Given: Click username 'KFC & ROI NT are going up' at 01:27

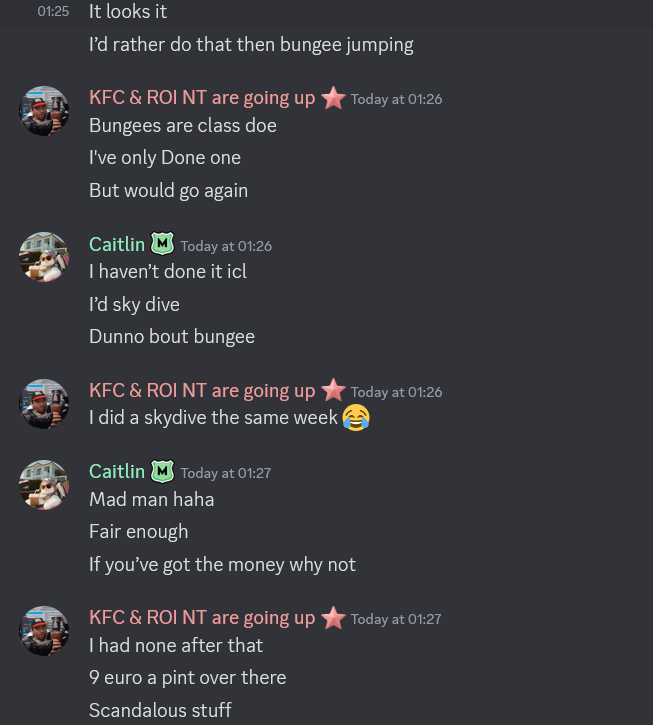Looking at the screenshot, I should [x=202, y=618].
